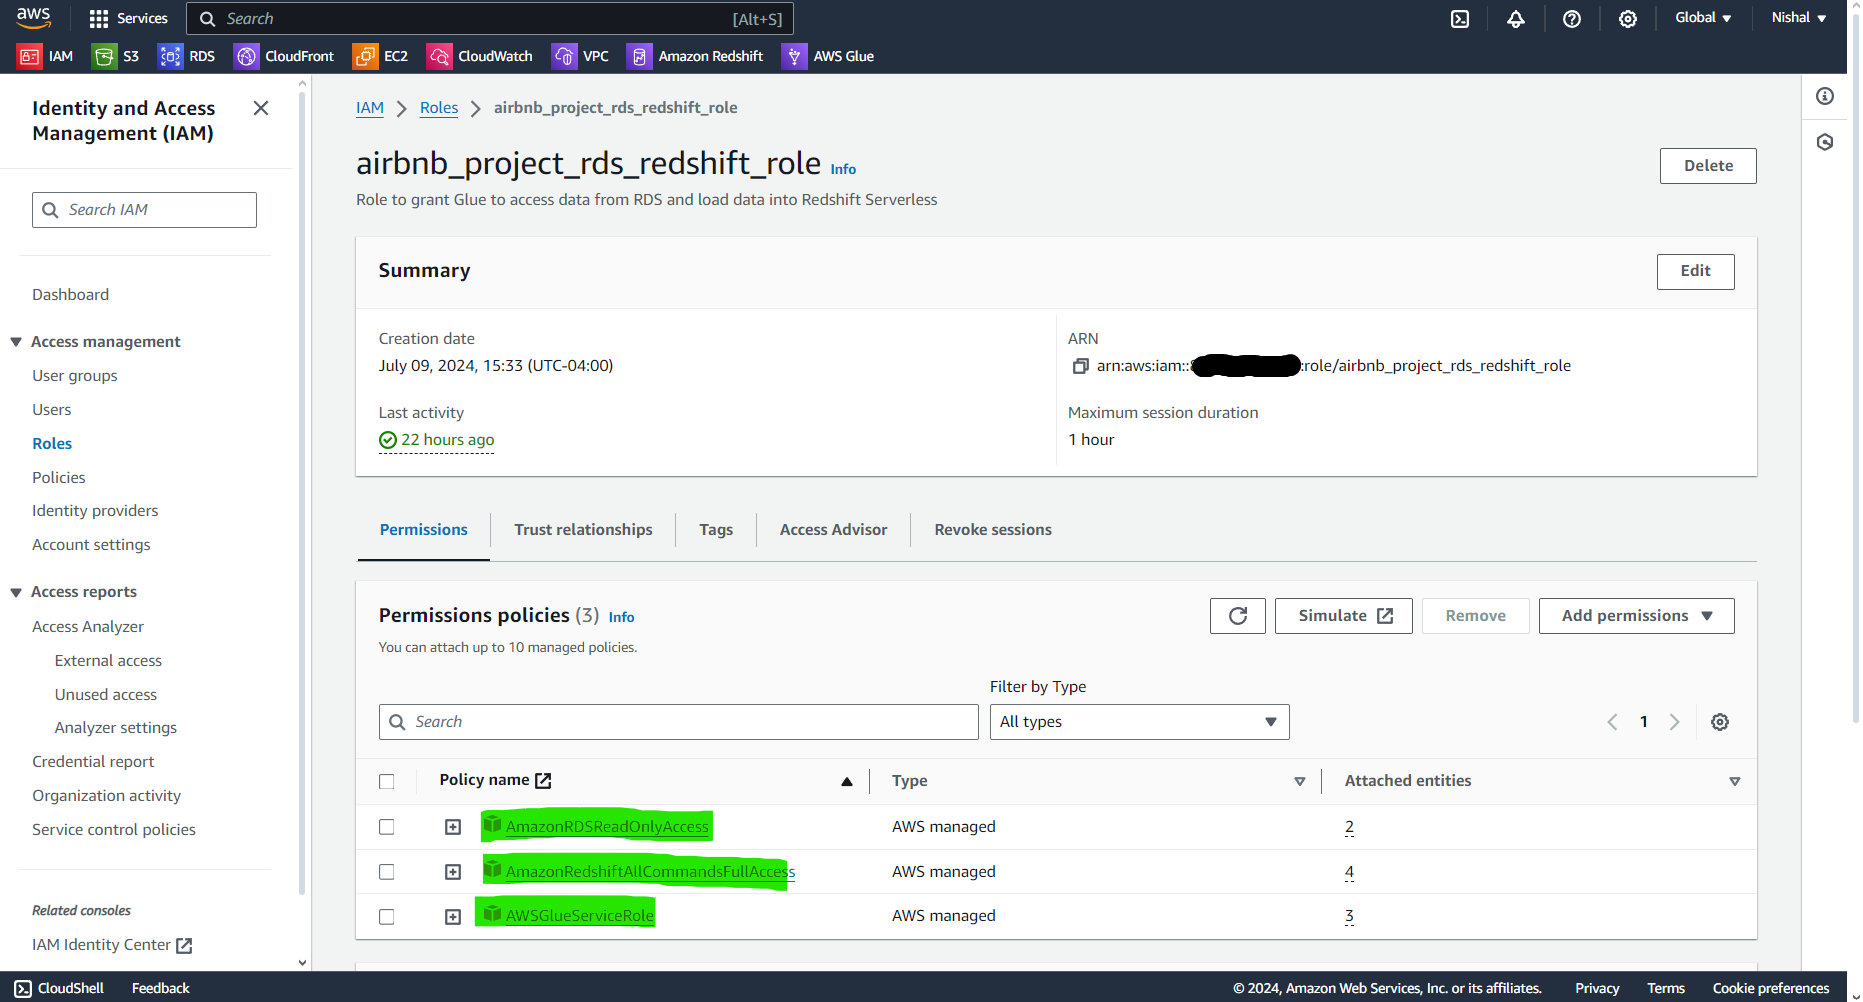Viewport: 1863px width, 1002px height.
Task: Go to next policies page
Action: [1675, 722]
